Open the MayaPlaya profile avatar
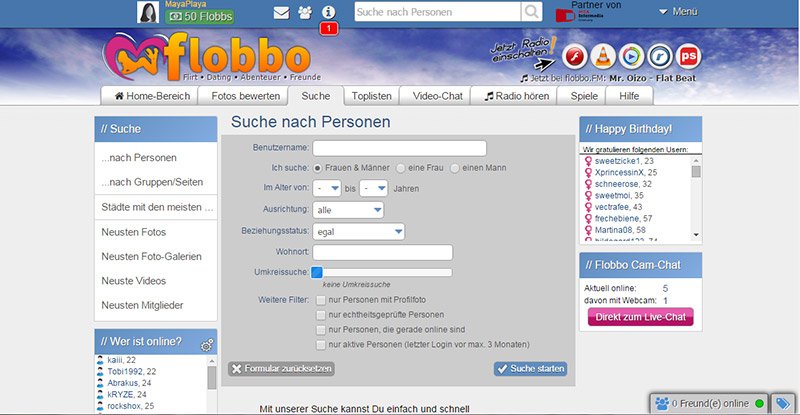800x415 pixels. click(148, 12)
